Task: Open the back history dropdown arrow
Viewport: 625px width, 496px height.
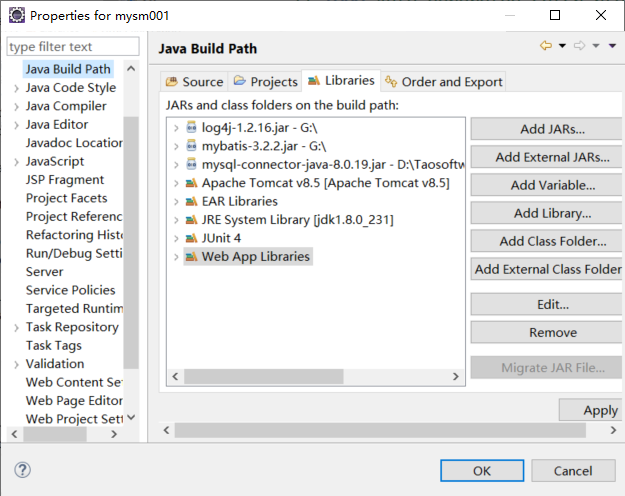Action: 562,46
